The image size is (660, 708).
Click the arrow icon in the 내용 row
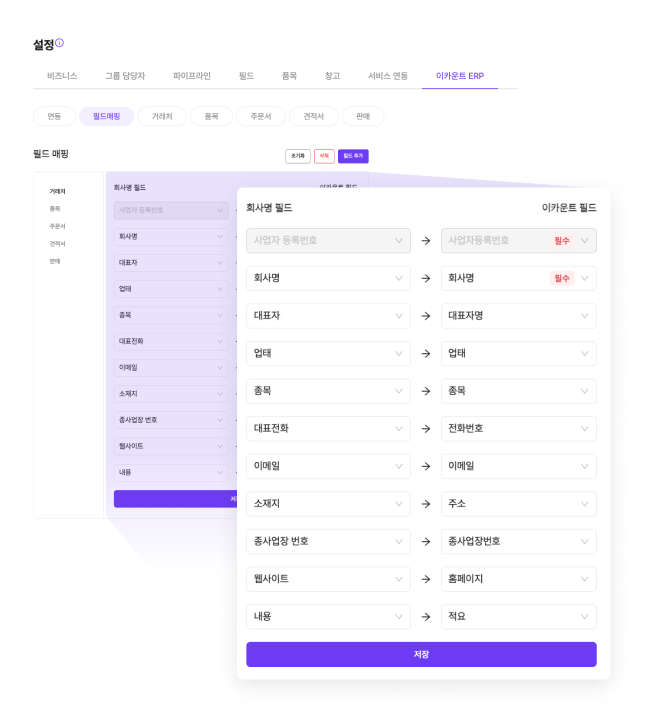coord(426,617)
